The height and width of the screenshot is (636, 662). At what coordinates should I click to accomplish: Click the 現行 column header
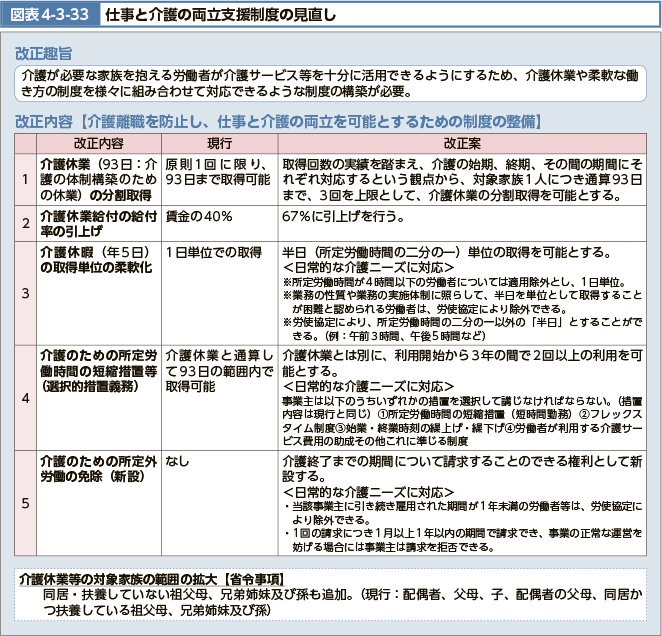(219, 143)
